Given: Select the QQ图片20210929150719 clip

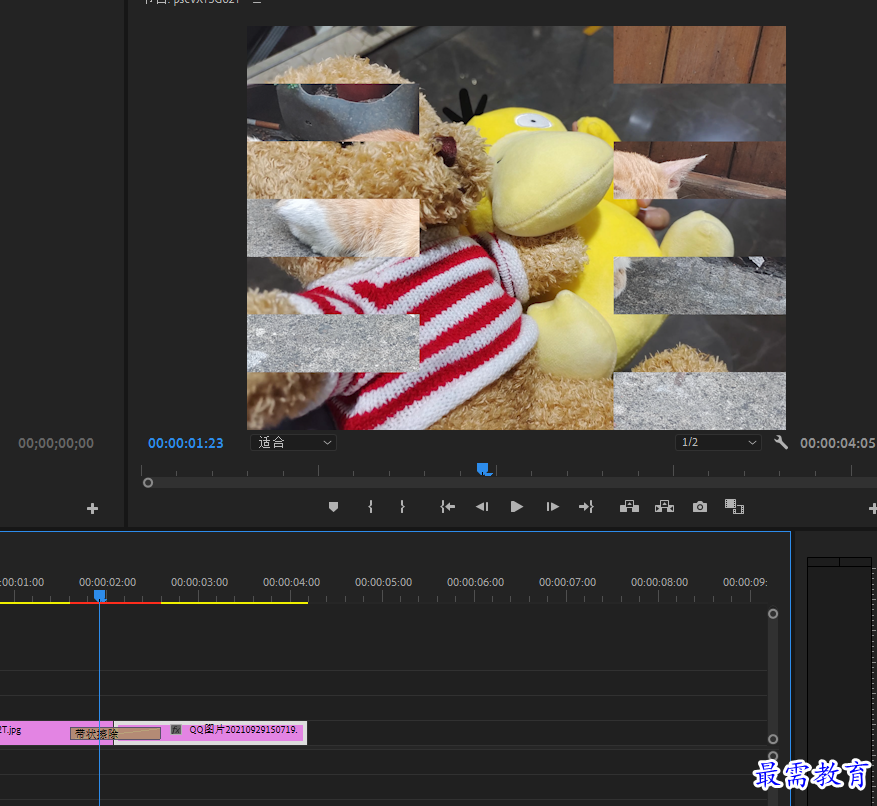Looking at the screenshot, I should 210,733.
